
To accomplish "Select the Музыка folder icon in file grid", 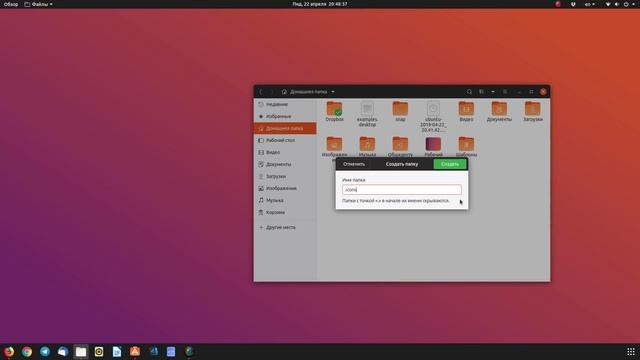I will tap(367, 144).
